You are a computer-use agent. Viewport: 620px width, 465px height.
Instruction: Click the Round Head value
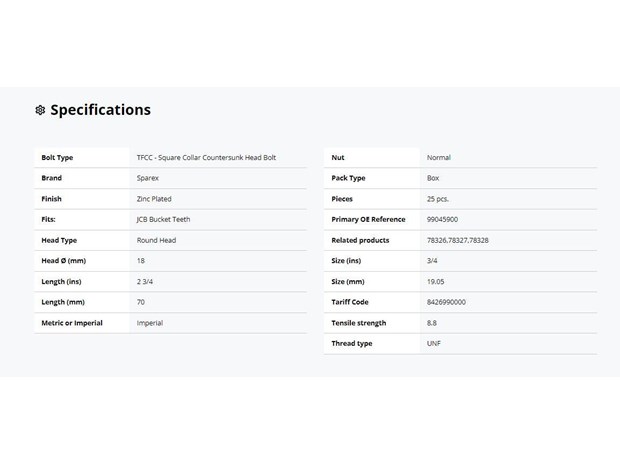(156, 240)
